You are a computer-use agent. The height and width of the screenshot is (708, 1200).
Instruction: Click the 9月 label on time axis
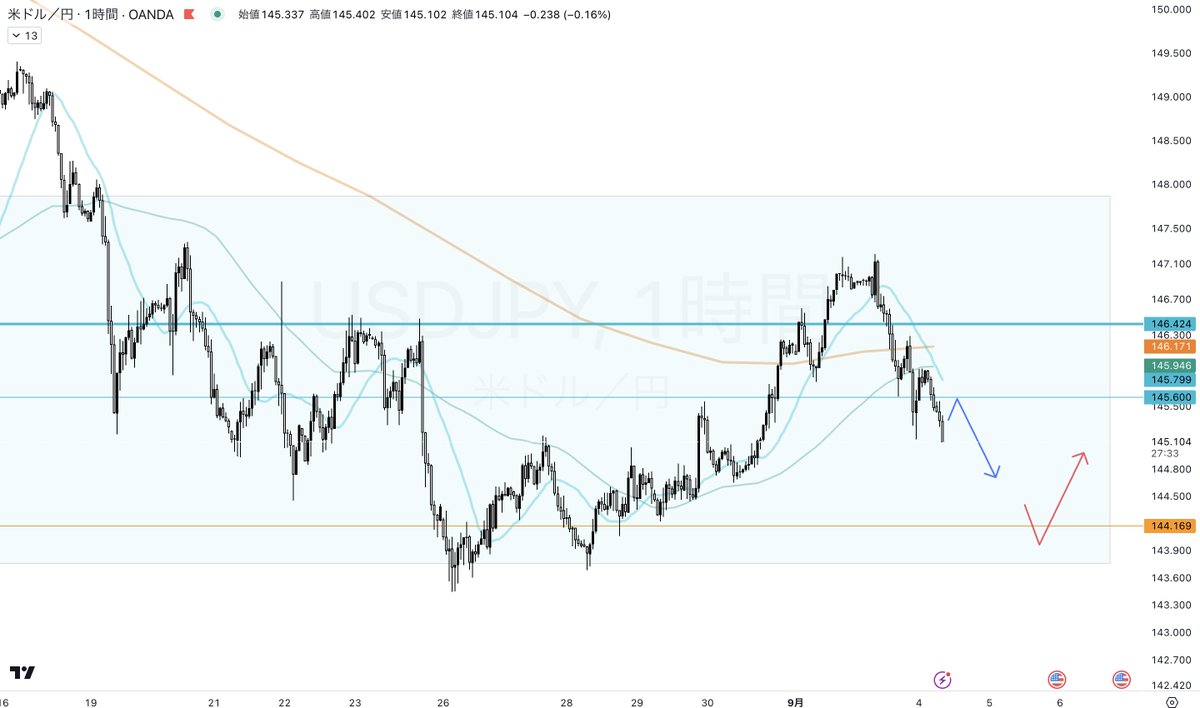795,703
